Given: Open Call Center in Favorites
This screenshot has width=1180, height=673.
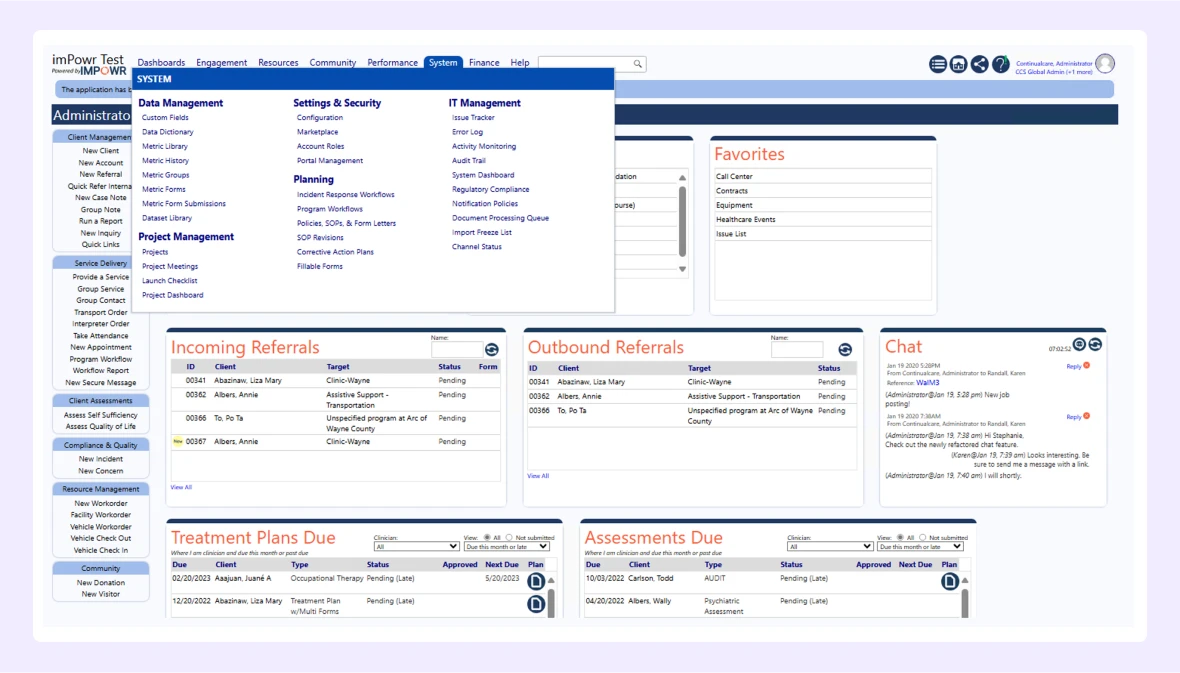Looking at the screenshot, I should pos(734,177).
